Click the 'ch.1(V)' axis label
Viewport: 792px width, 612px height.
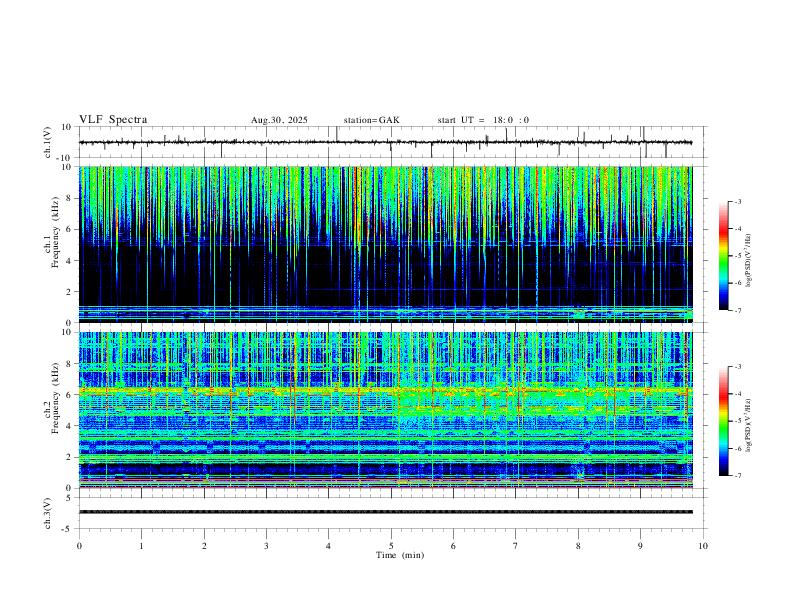click(x=48, y=142)
